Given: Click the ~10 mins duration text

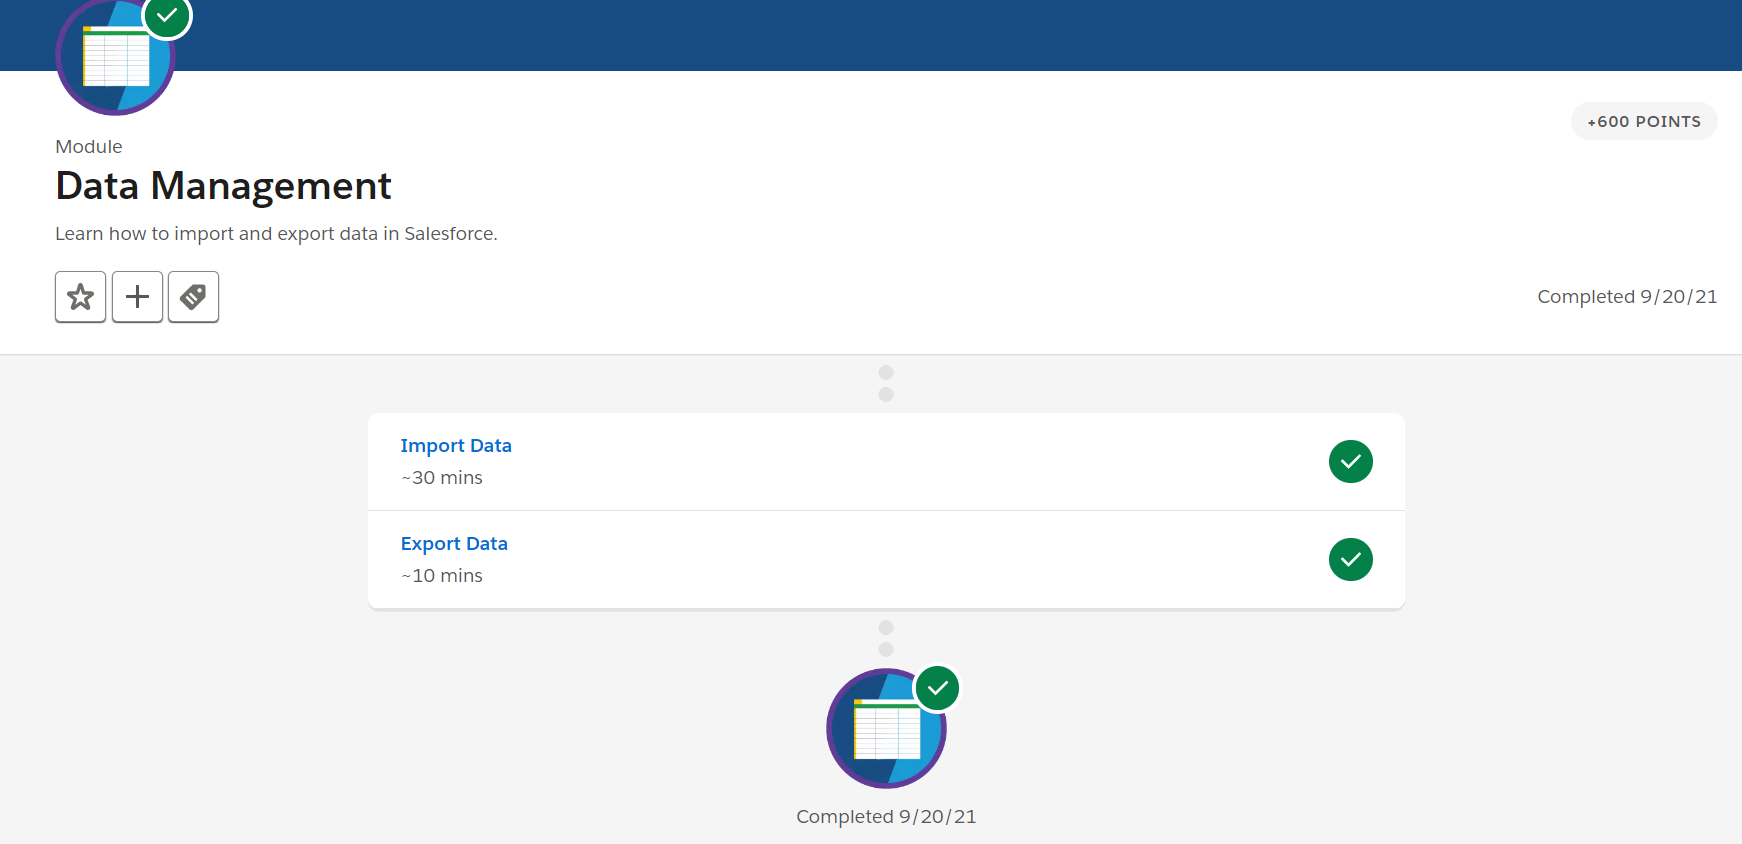Looking at the screenshot, I should (x=442, y=575).
